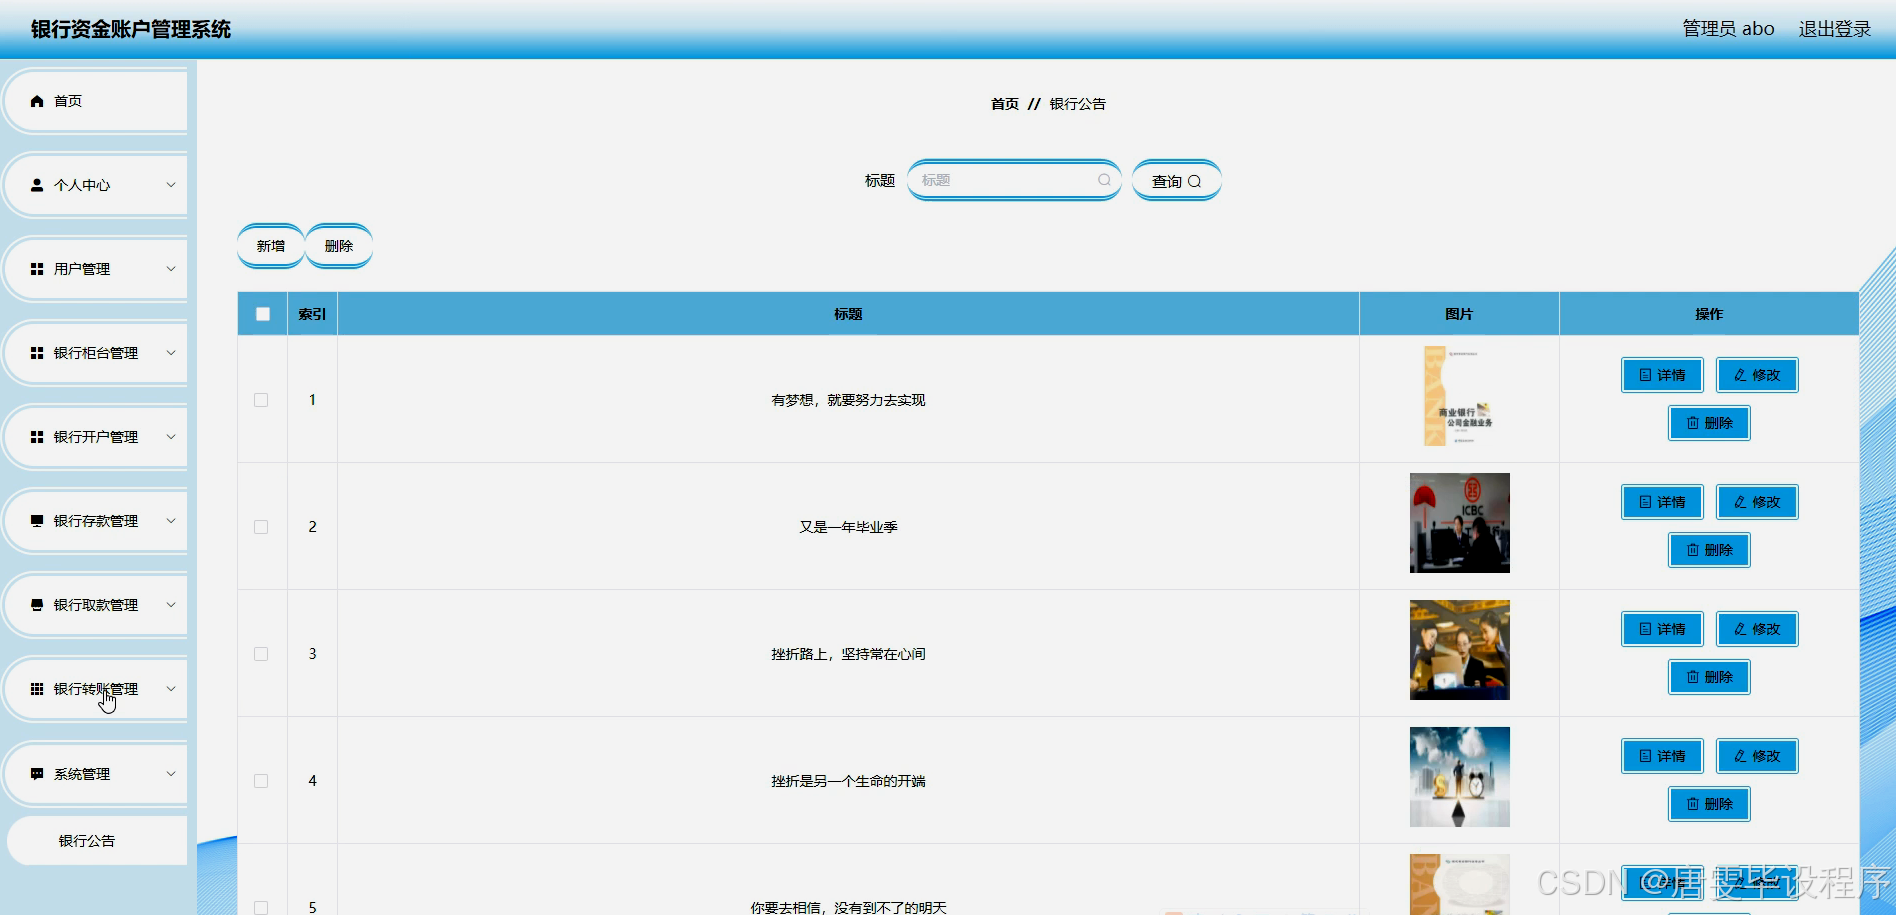Open the row 1 book cover thumbnail
This screenshot has height=915, width=1896.
tap(1459, 396)
